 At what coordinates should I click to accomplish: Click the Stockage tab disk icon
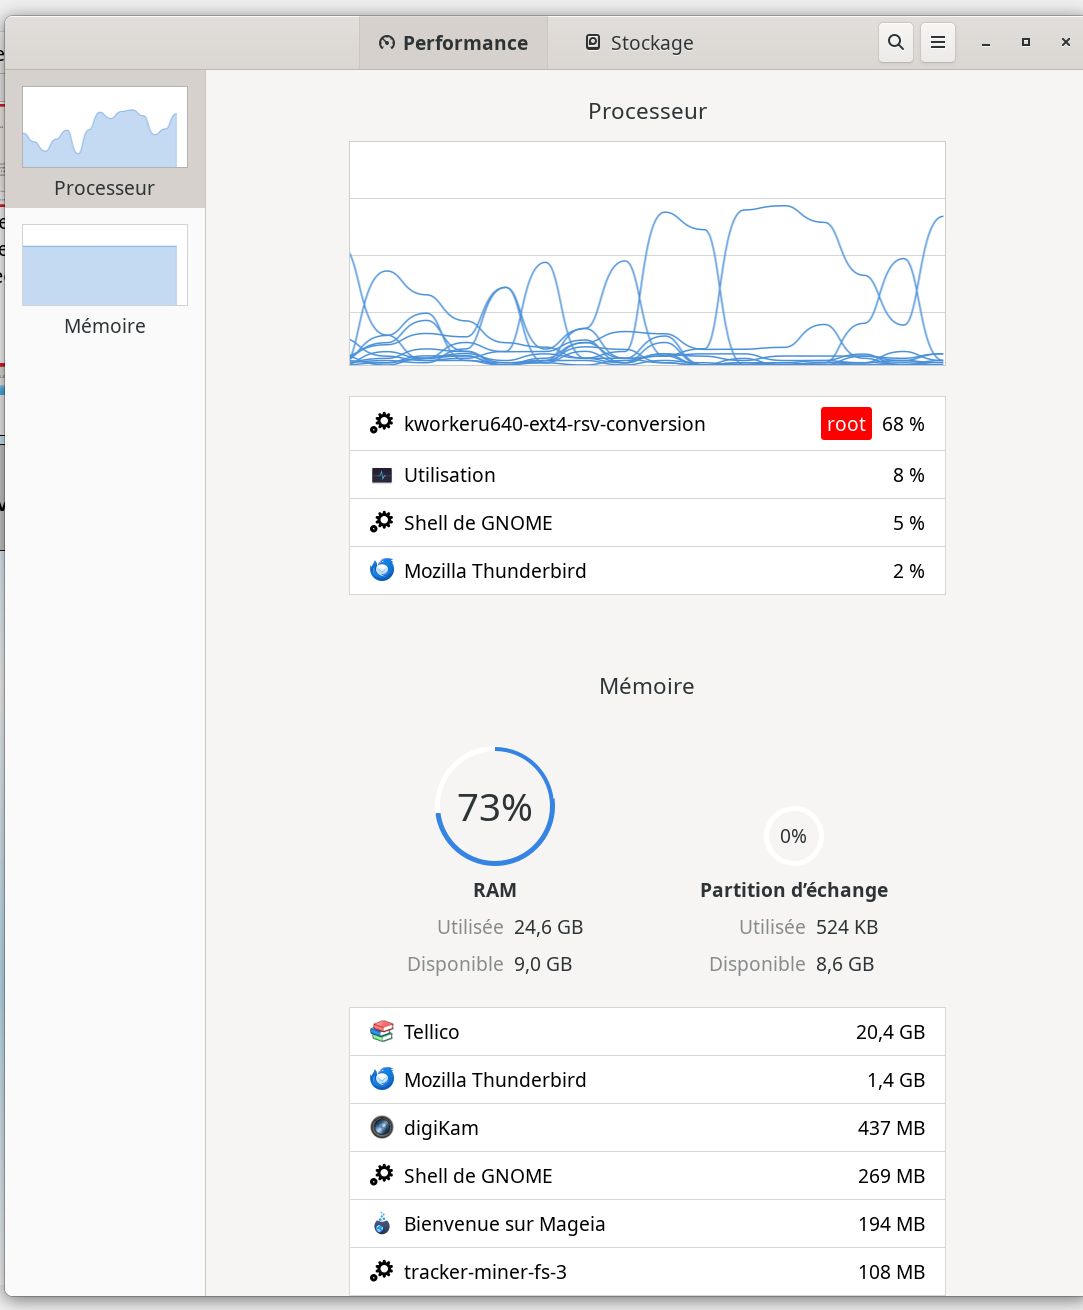click(x=593, y=42)
